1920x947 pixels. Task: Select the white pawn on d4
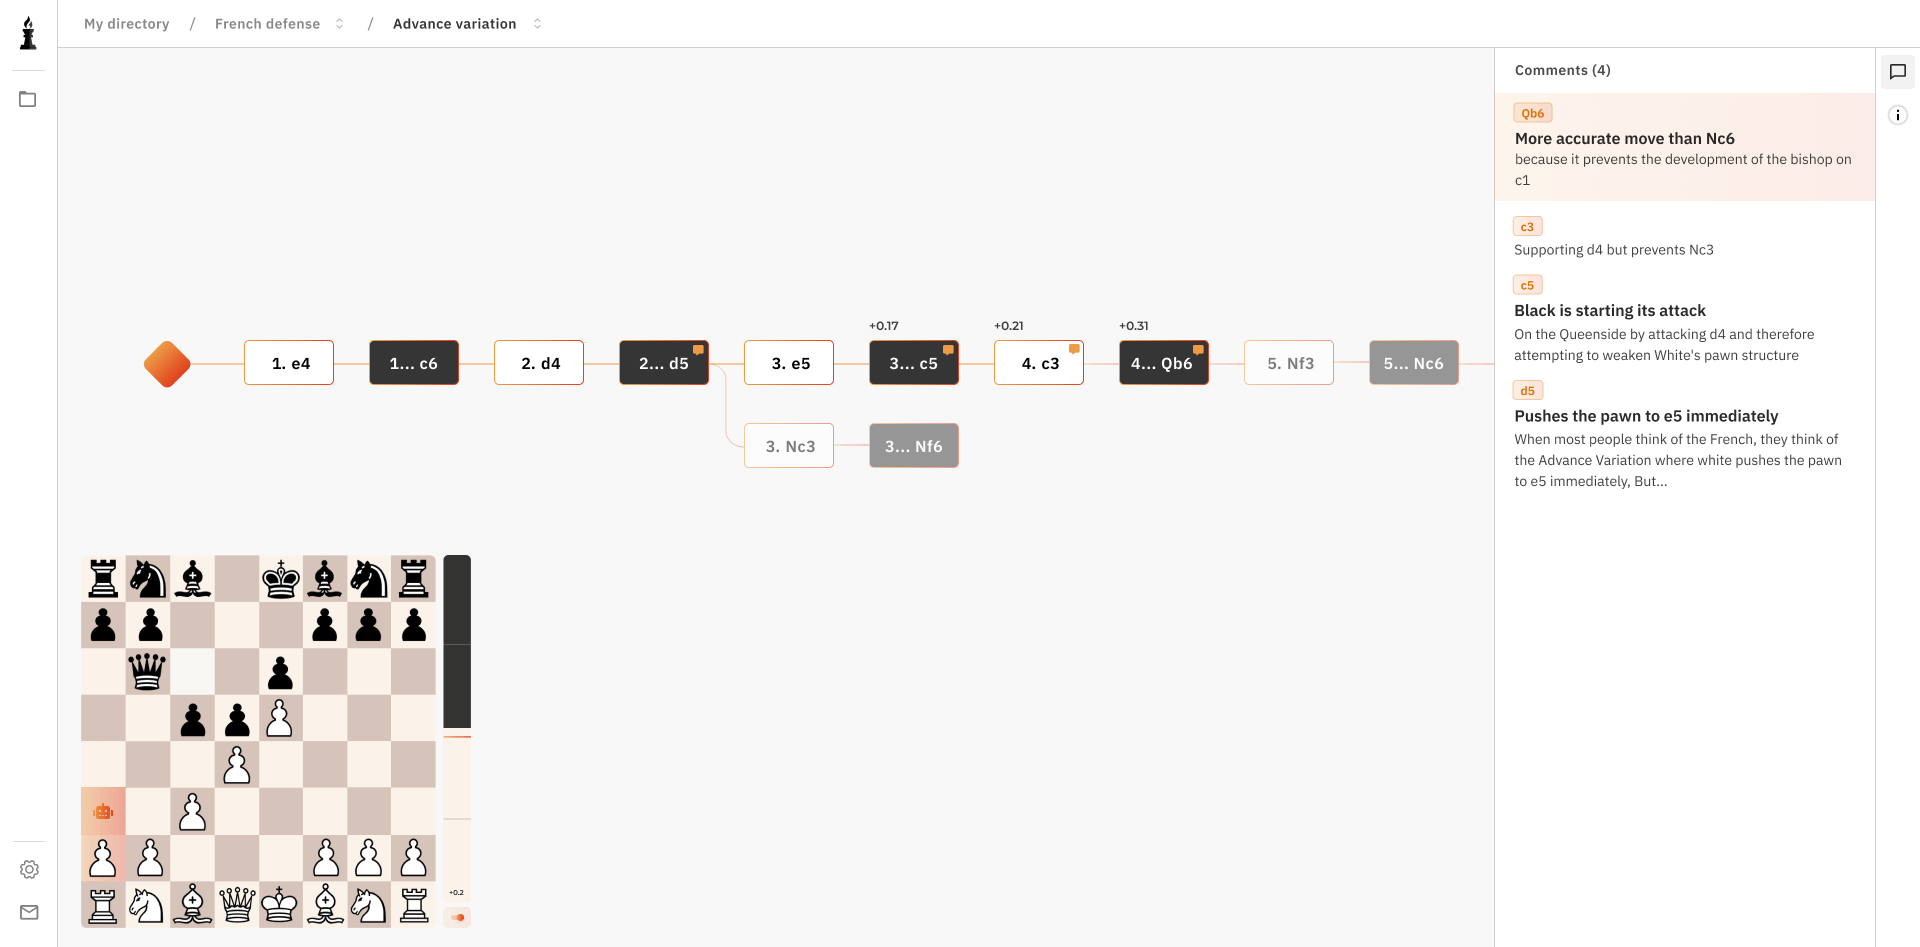237,765
